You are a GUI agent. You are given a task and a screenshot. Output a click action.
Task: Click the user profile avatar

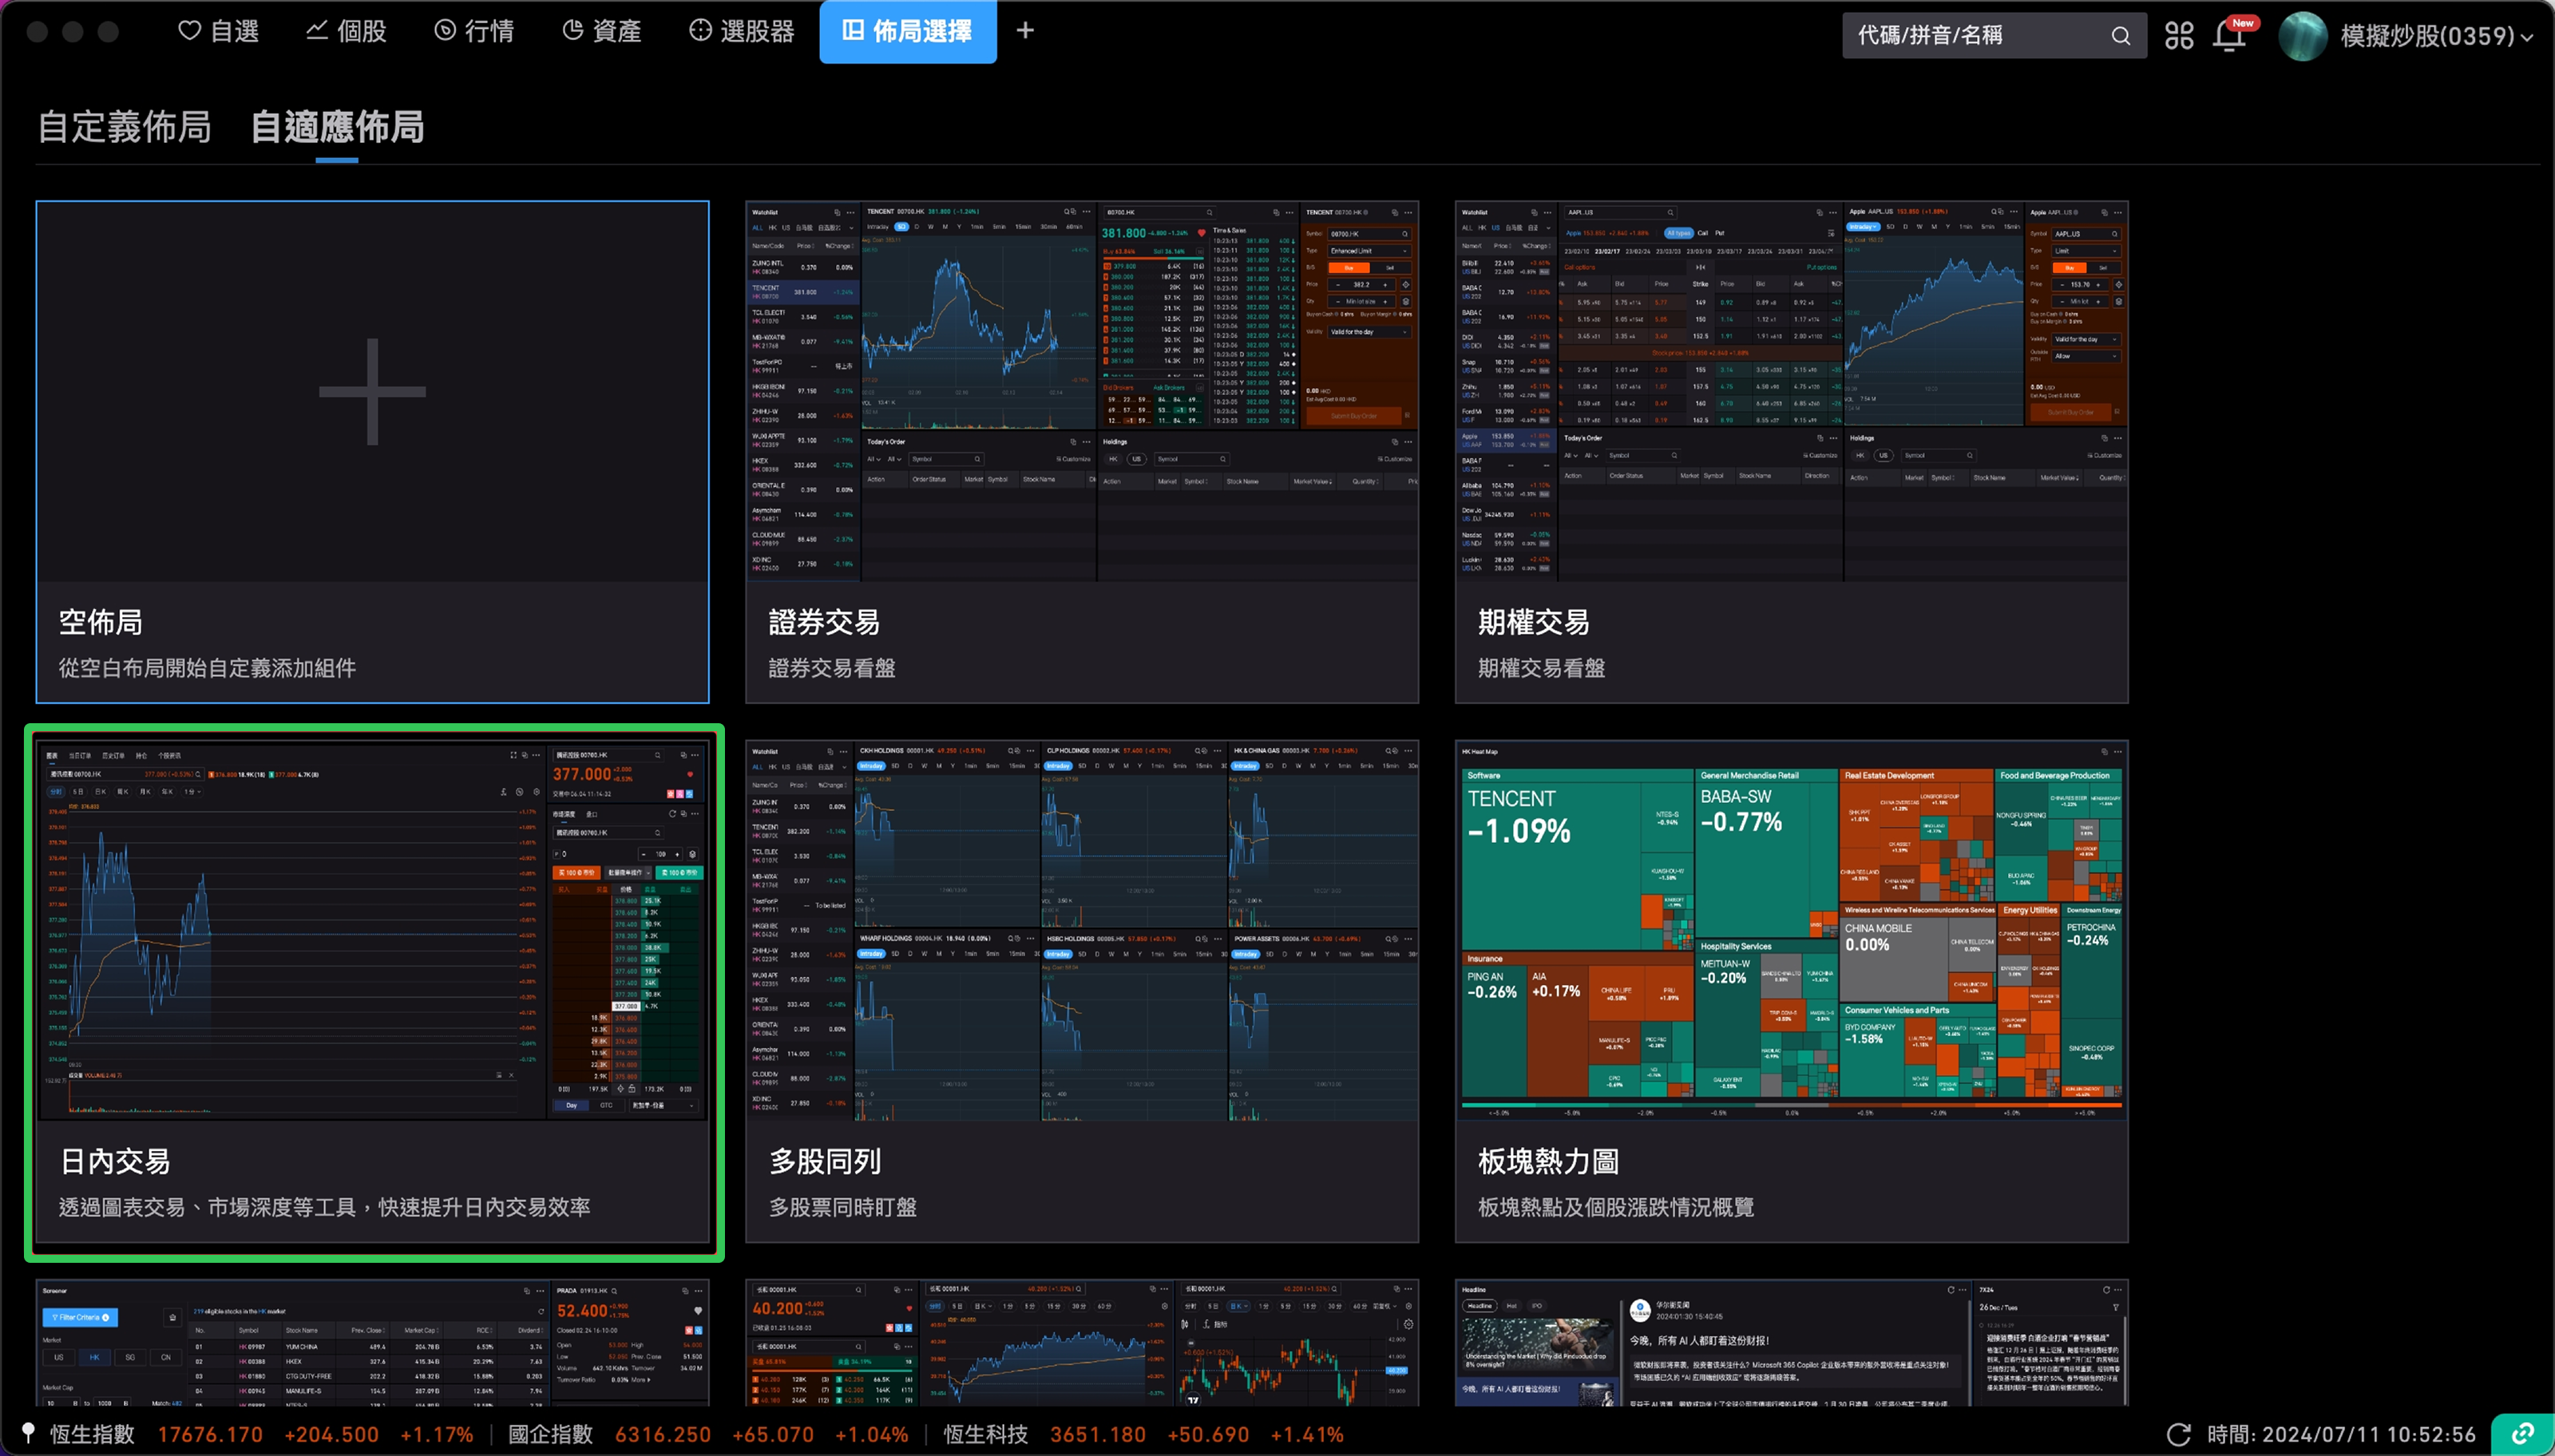2302,36
